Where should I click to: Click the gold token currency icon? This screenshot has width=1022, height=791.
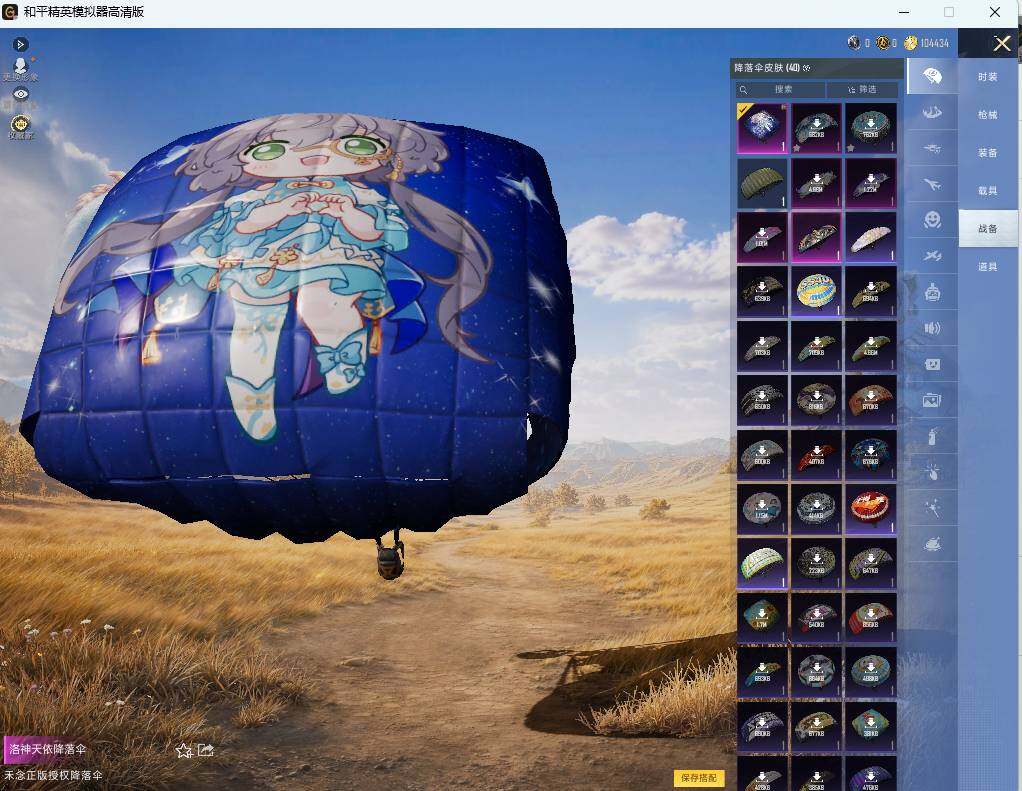883,43
